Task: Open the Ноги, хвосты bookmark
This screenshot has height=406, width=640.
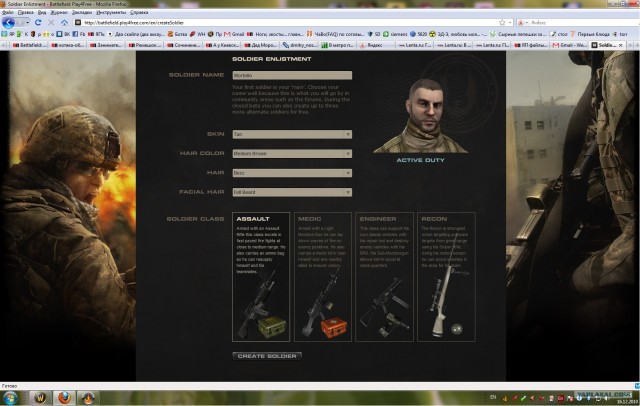Action: (274, 34)
